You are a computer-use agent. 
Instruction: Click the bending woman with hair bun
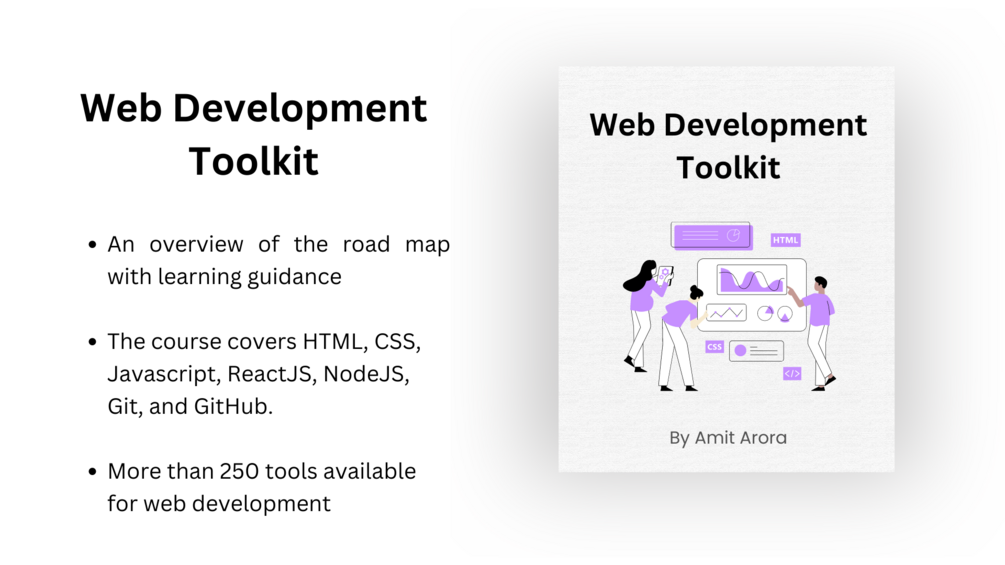[x=681, y=338]
